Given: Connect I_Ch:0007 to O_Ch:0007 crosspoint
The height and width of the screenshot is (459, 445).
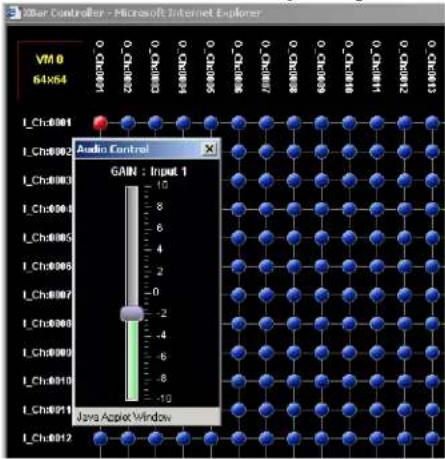Looking at the screenshot, I should tap(266, 295).
